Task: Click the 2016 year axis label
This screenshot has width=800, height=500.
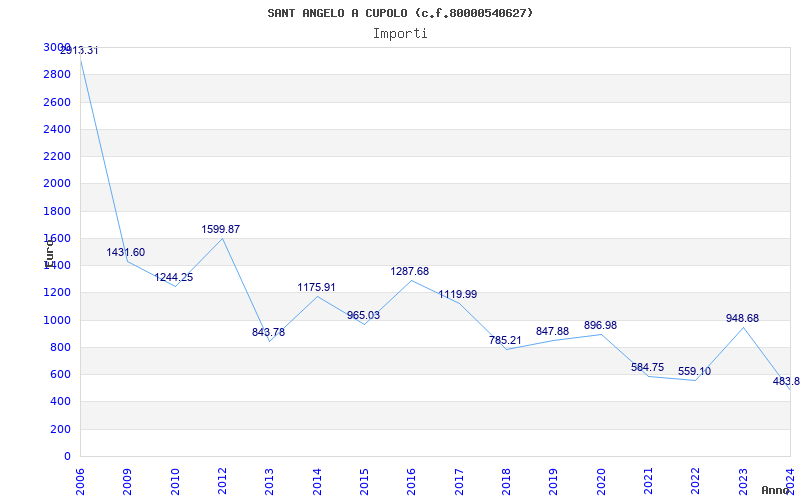Action: (412, 482)
